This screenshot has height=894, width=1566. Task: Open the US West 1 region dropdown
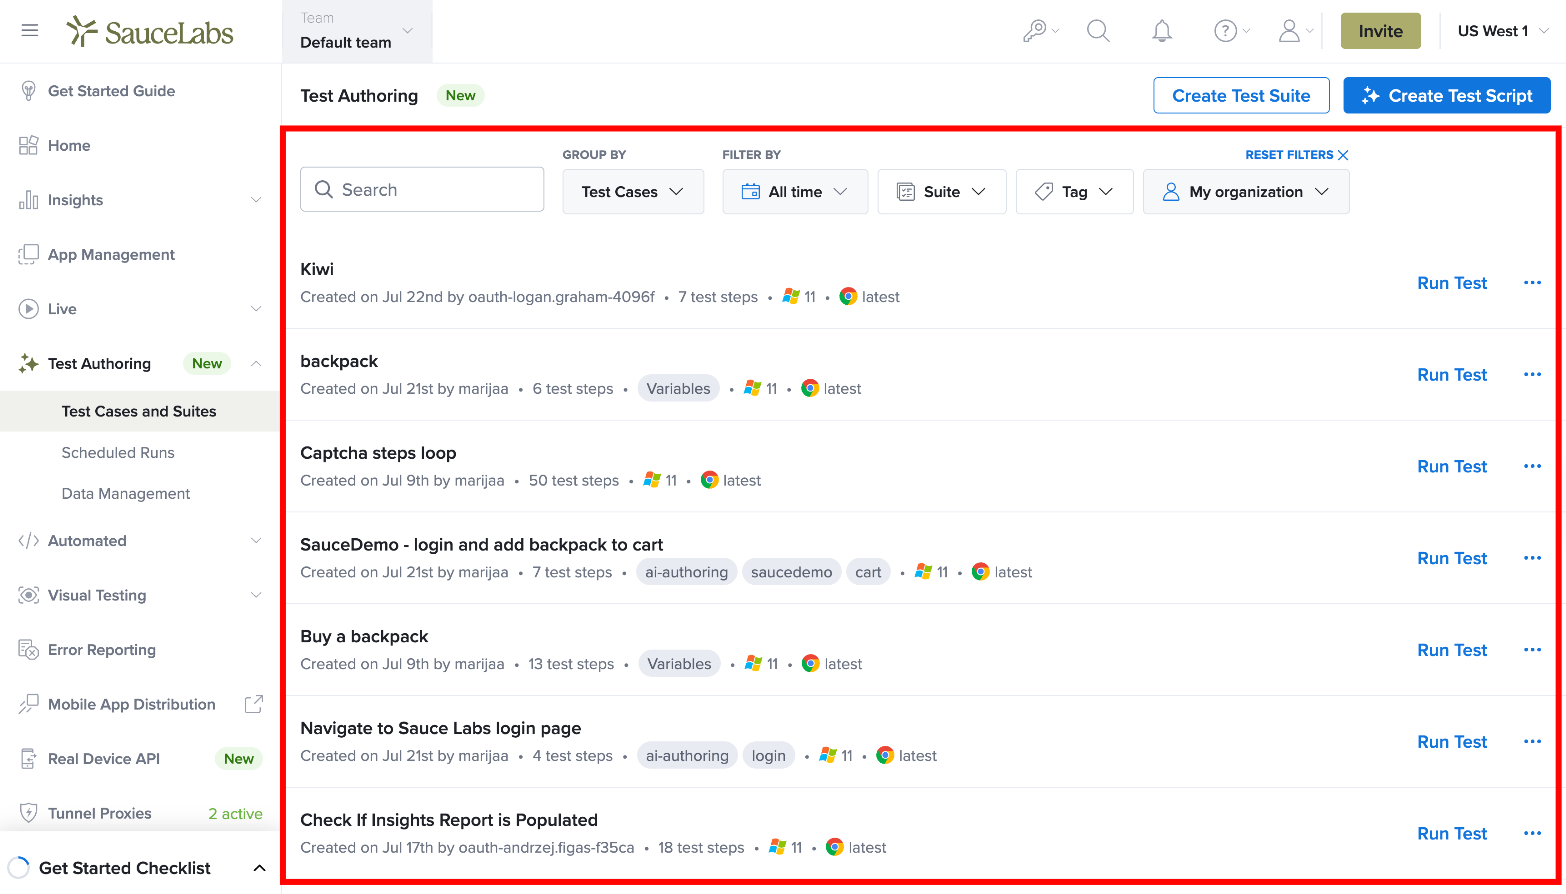[x=1503, y=31]
